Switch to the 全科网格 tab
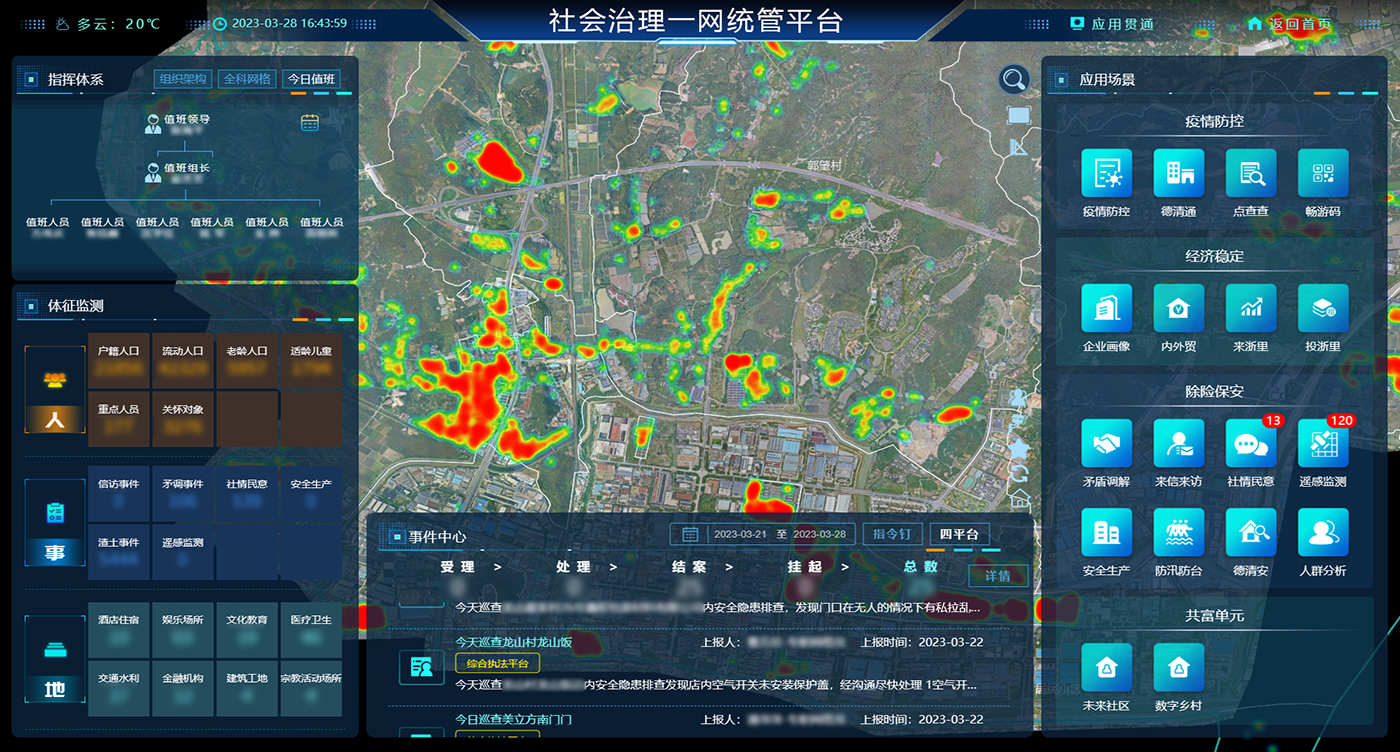 [x=246, y=79]
